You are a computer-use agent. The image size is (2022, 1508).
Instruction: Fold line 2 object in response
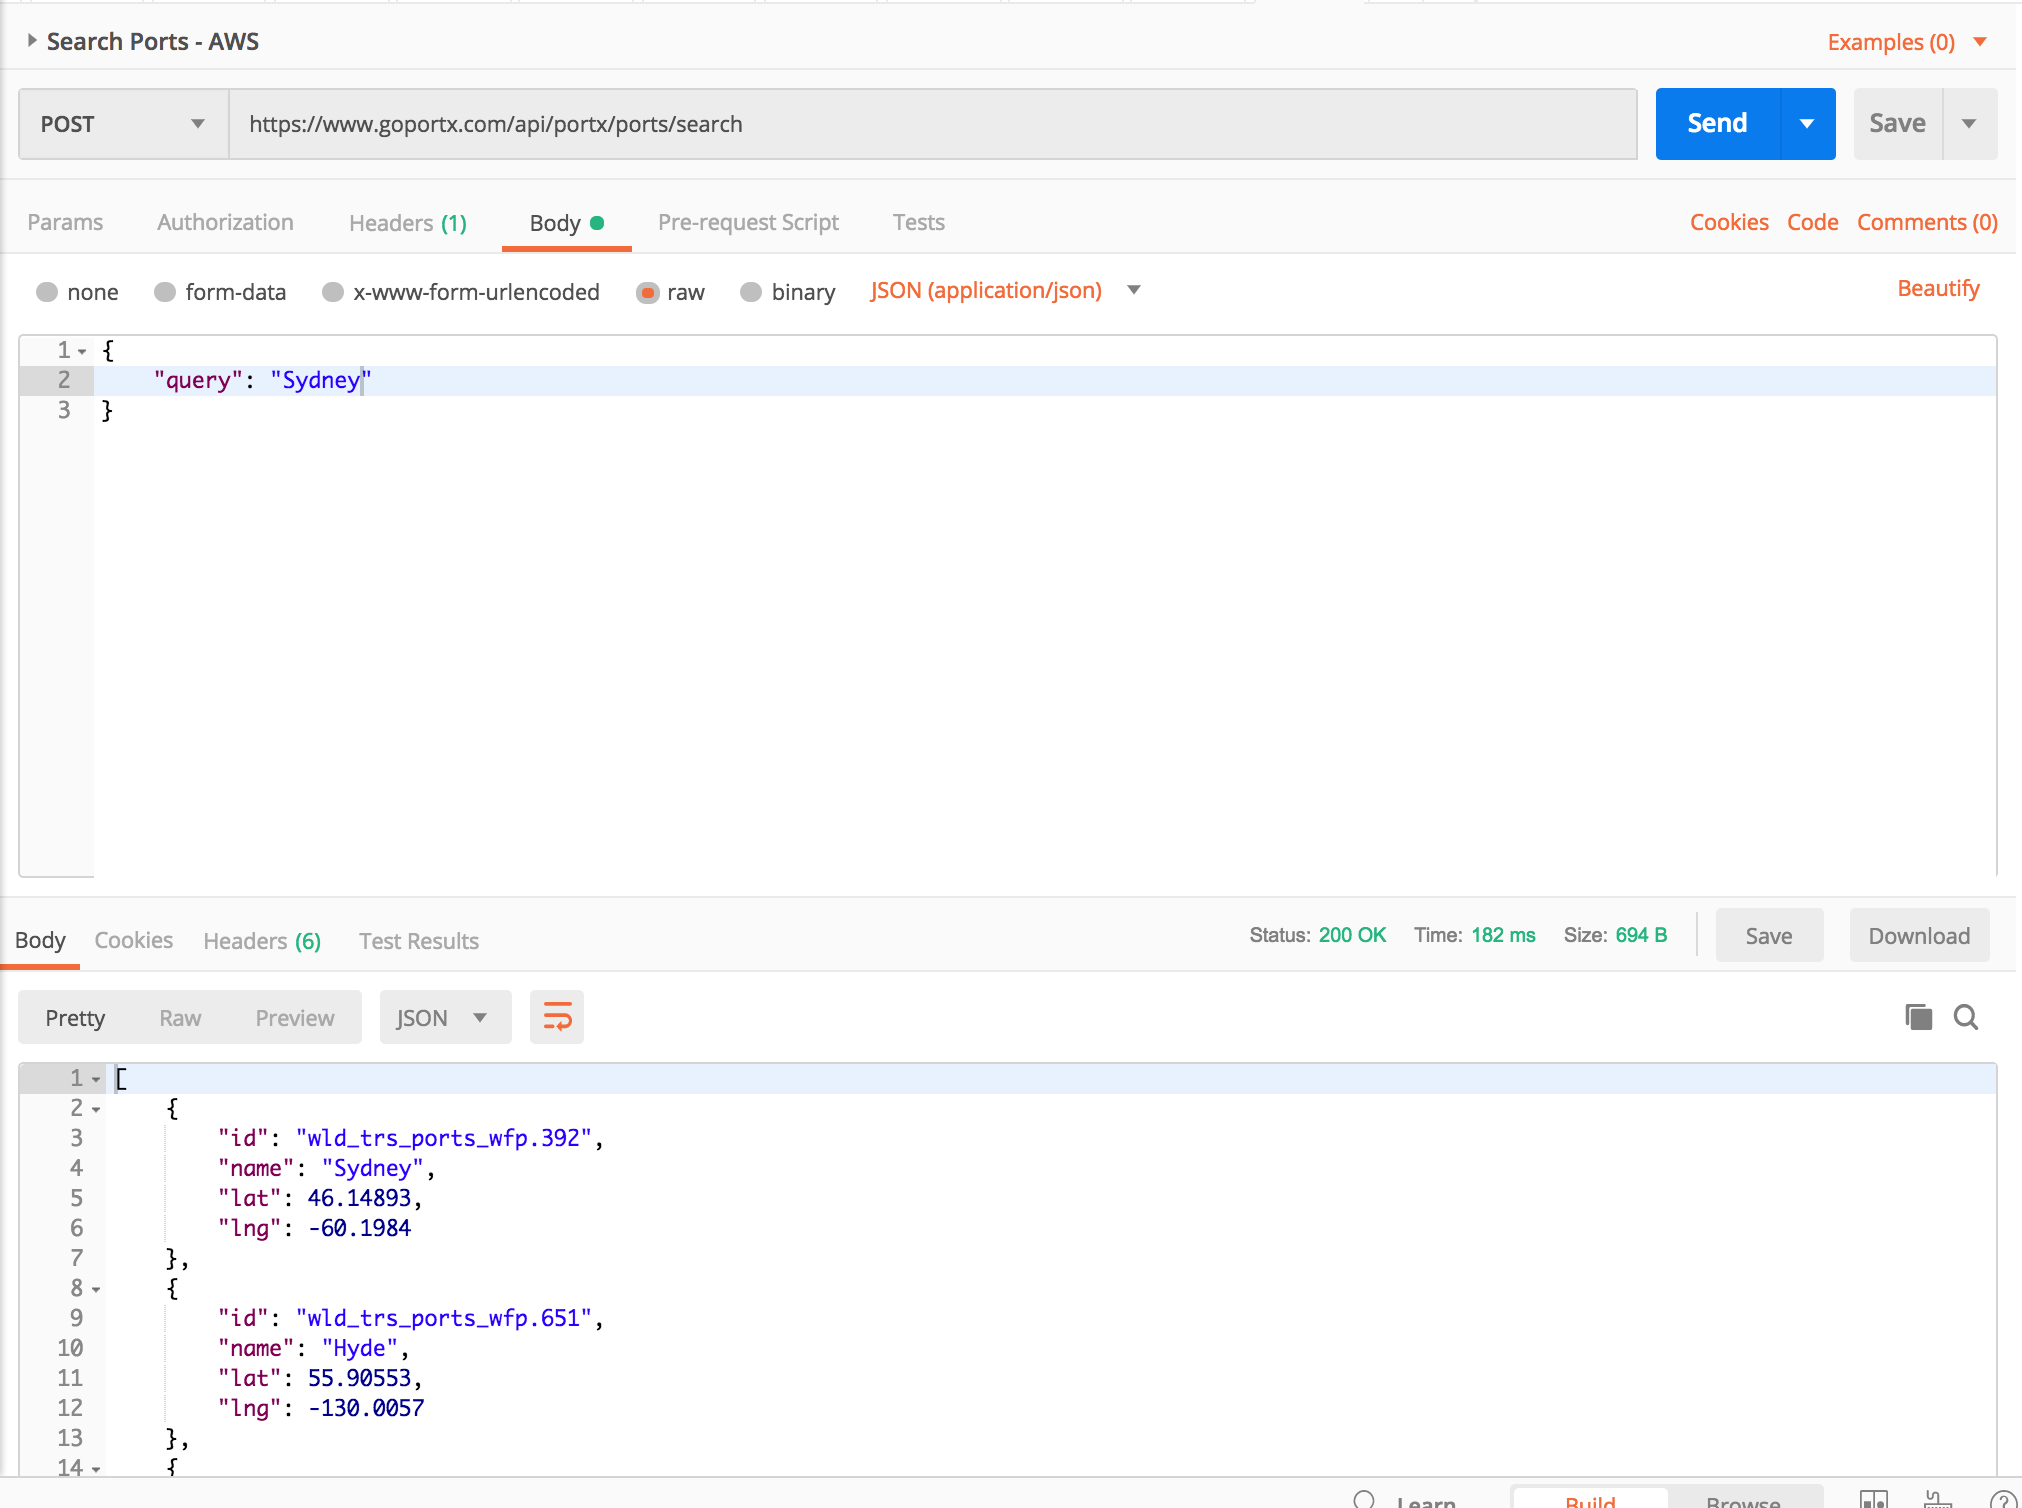click(x=96, y=1109)
